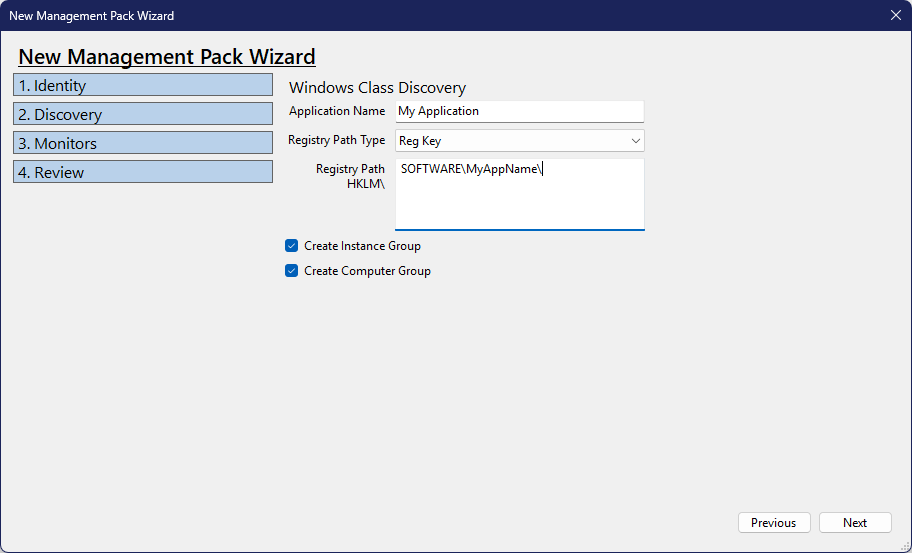
Task: Uncheck the Create Computer Group checkbox
Action: tap(292, 271)
